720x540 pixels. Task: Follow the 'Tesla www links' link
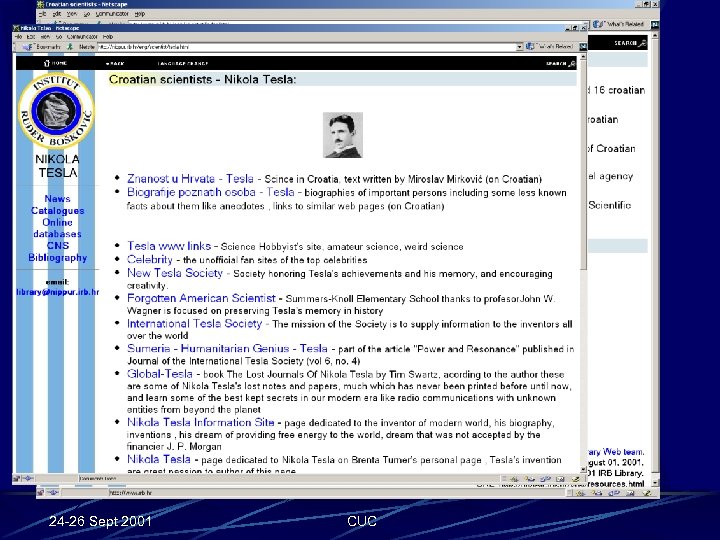pos(169,246)
